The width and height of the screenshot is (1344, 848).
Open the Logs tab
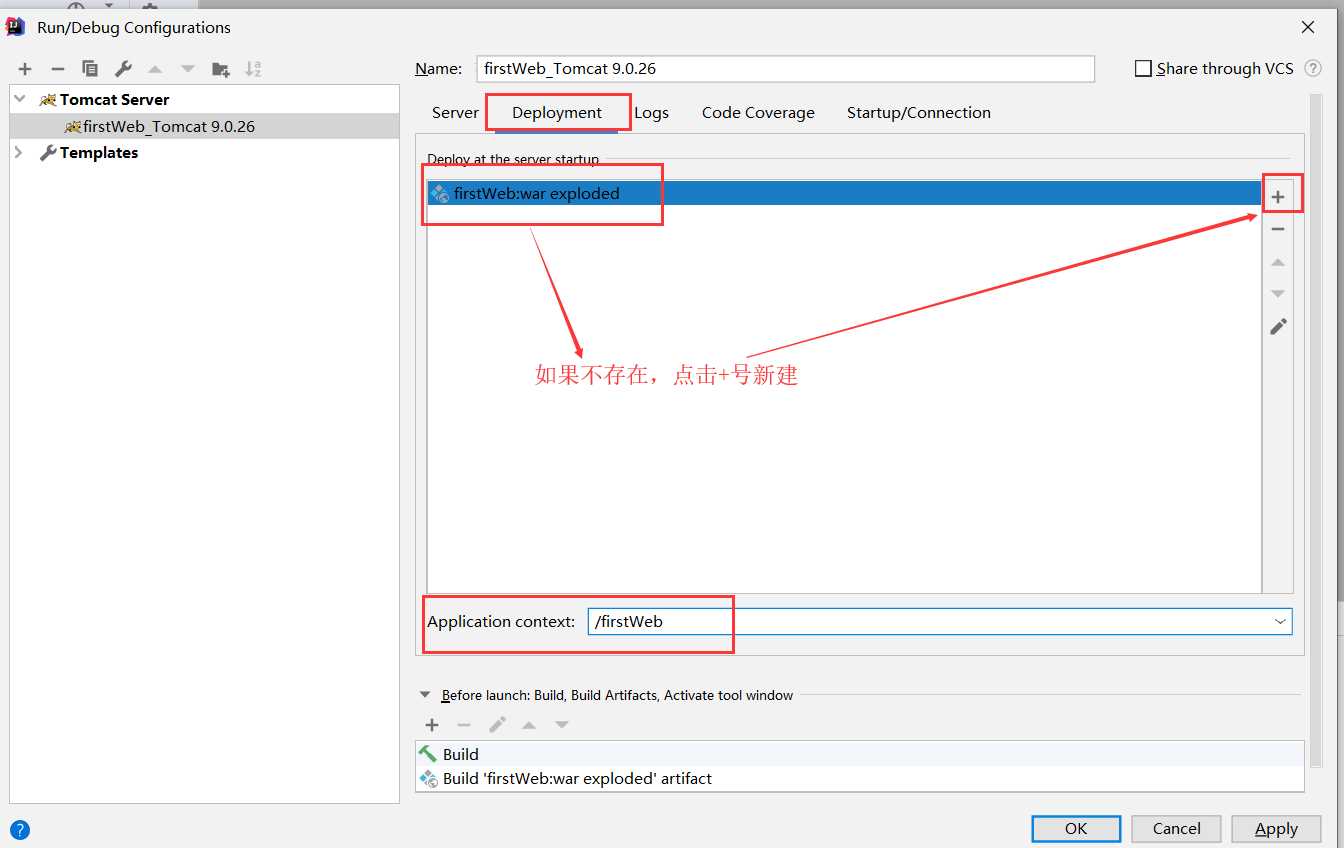(651, 112)
